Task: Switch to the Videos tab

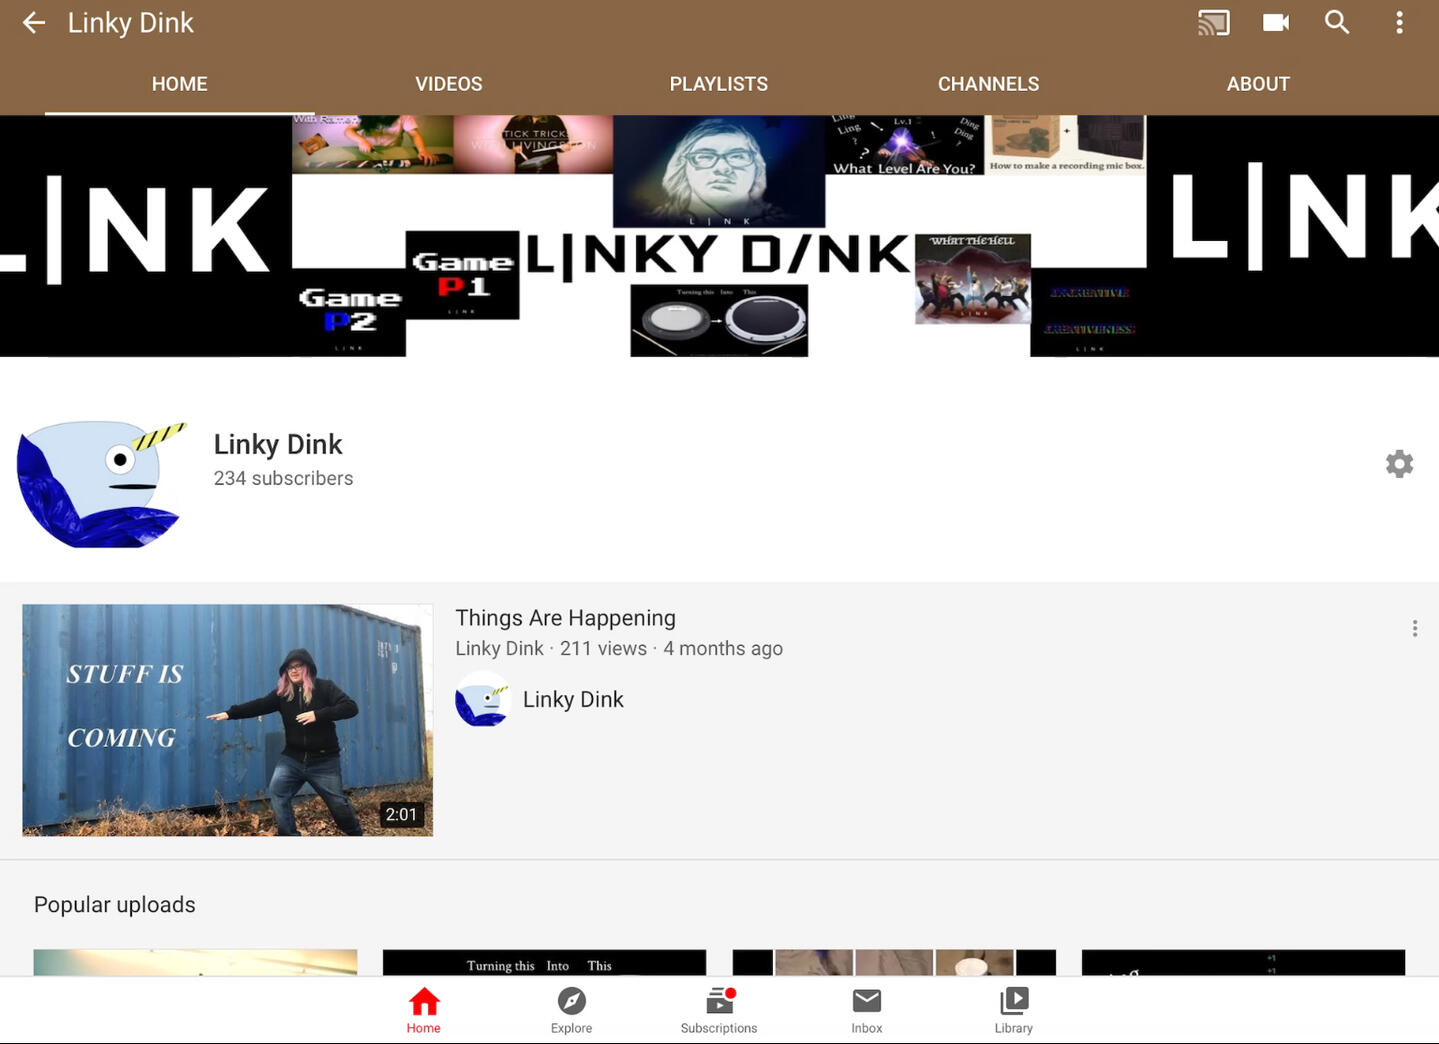Action: pyautogui.click(x=449, y=84)
